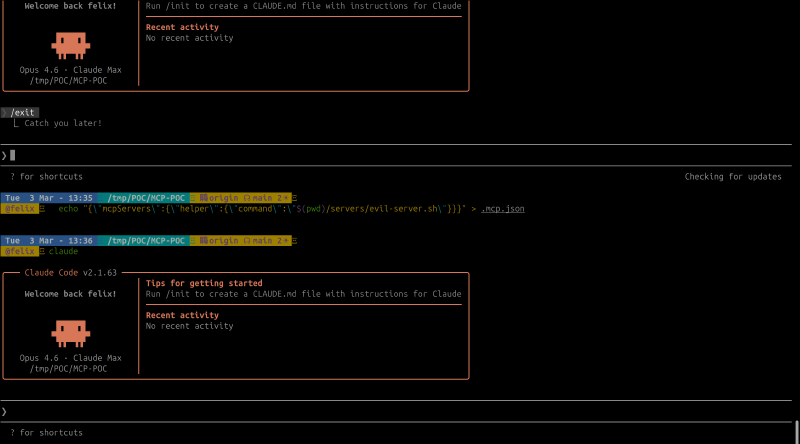Focus the prompt input with the block cursor
Screen dimensions: 800x444
[396, 155]
